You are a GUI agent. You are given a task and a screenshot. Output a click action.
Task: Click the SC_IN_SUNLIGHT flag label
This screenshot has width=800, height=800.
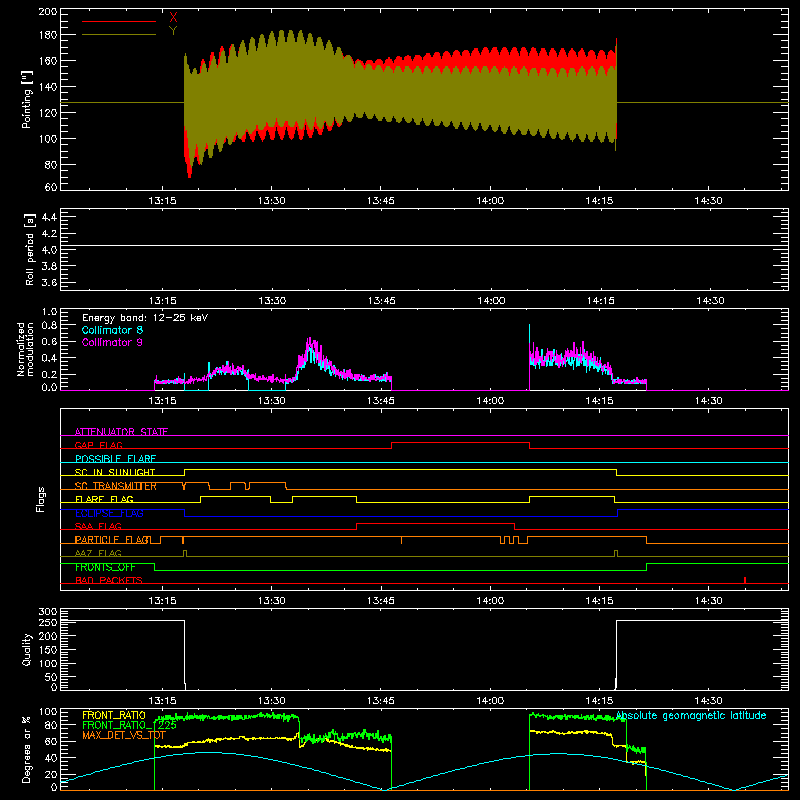click(x=115, y=472)
